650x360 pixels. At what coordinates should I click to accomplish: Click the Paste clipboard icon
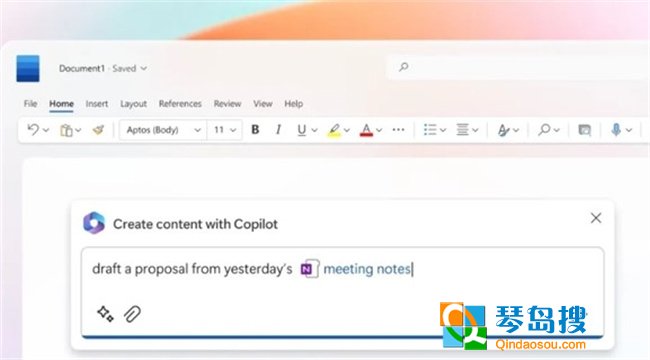pos(66,130)
